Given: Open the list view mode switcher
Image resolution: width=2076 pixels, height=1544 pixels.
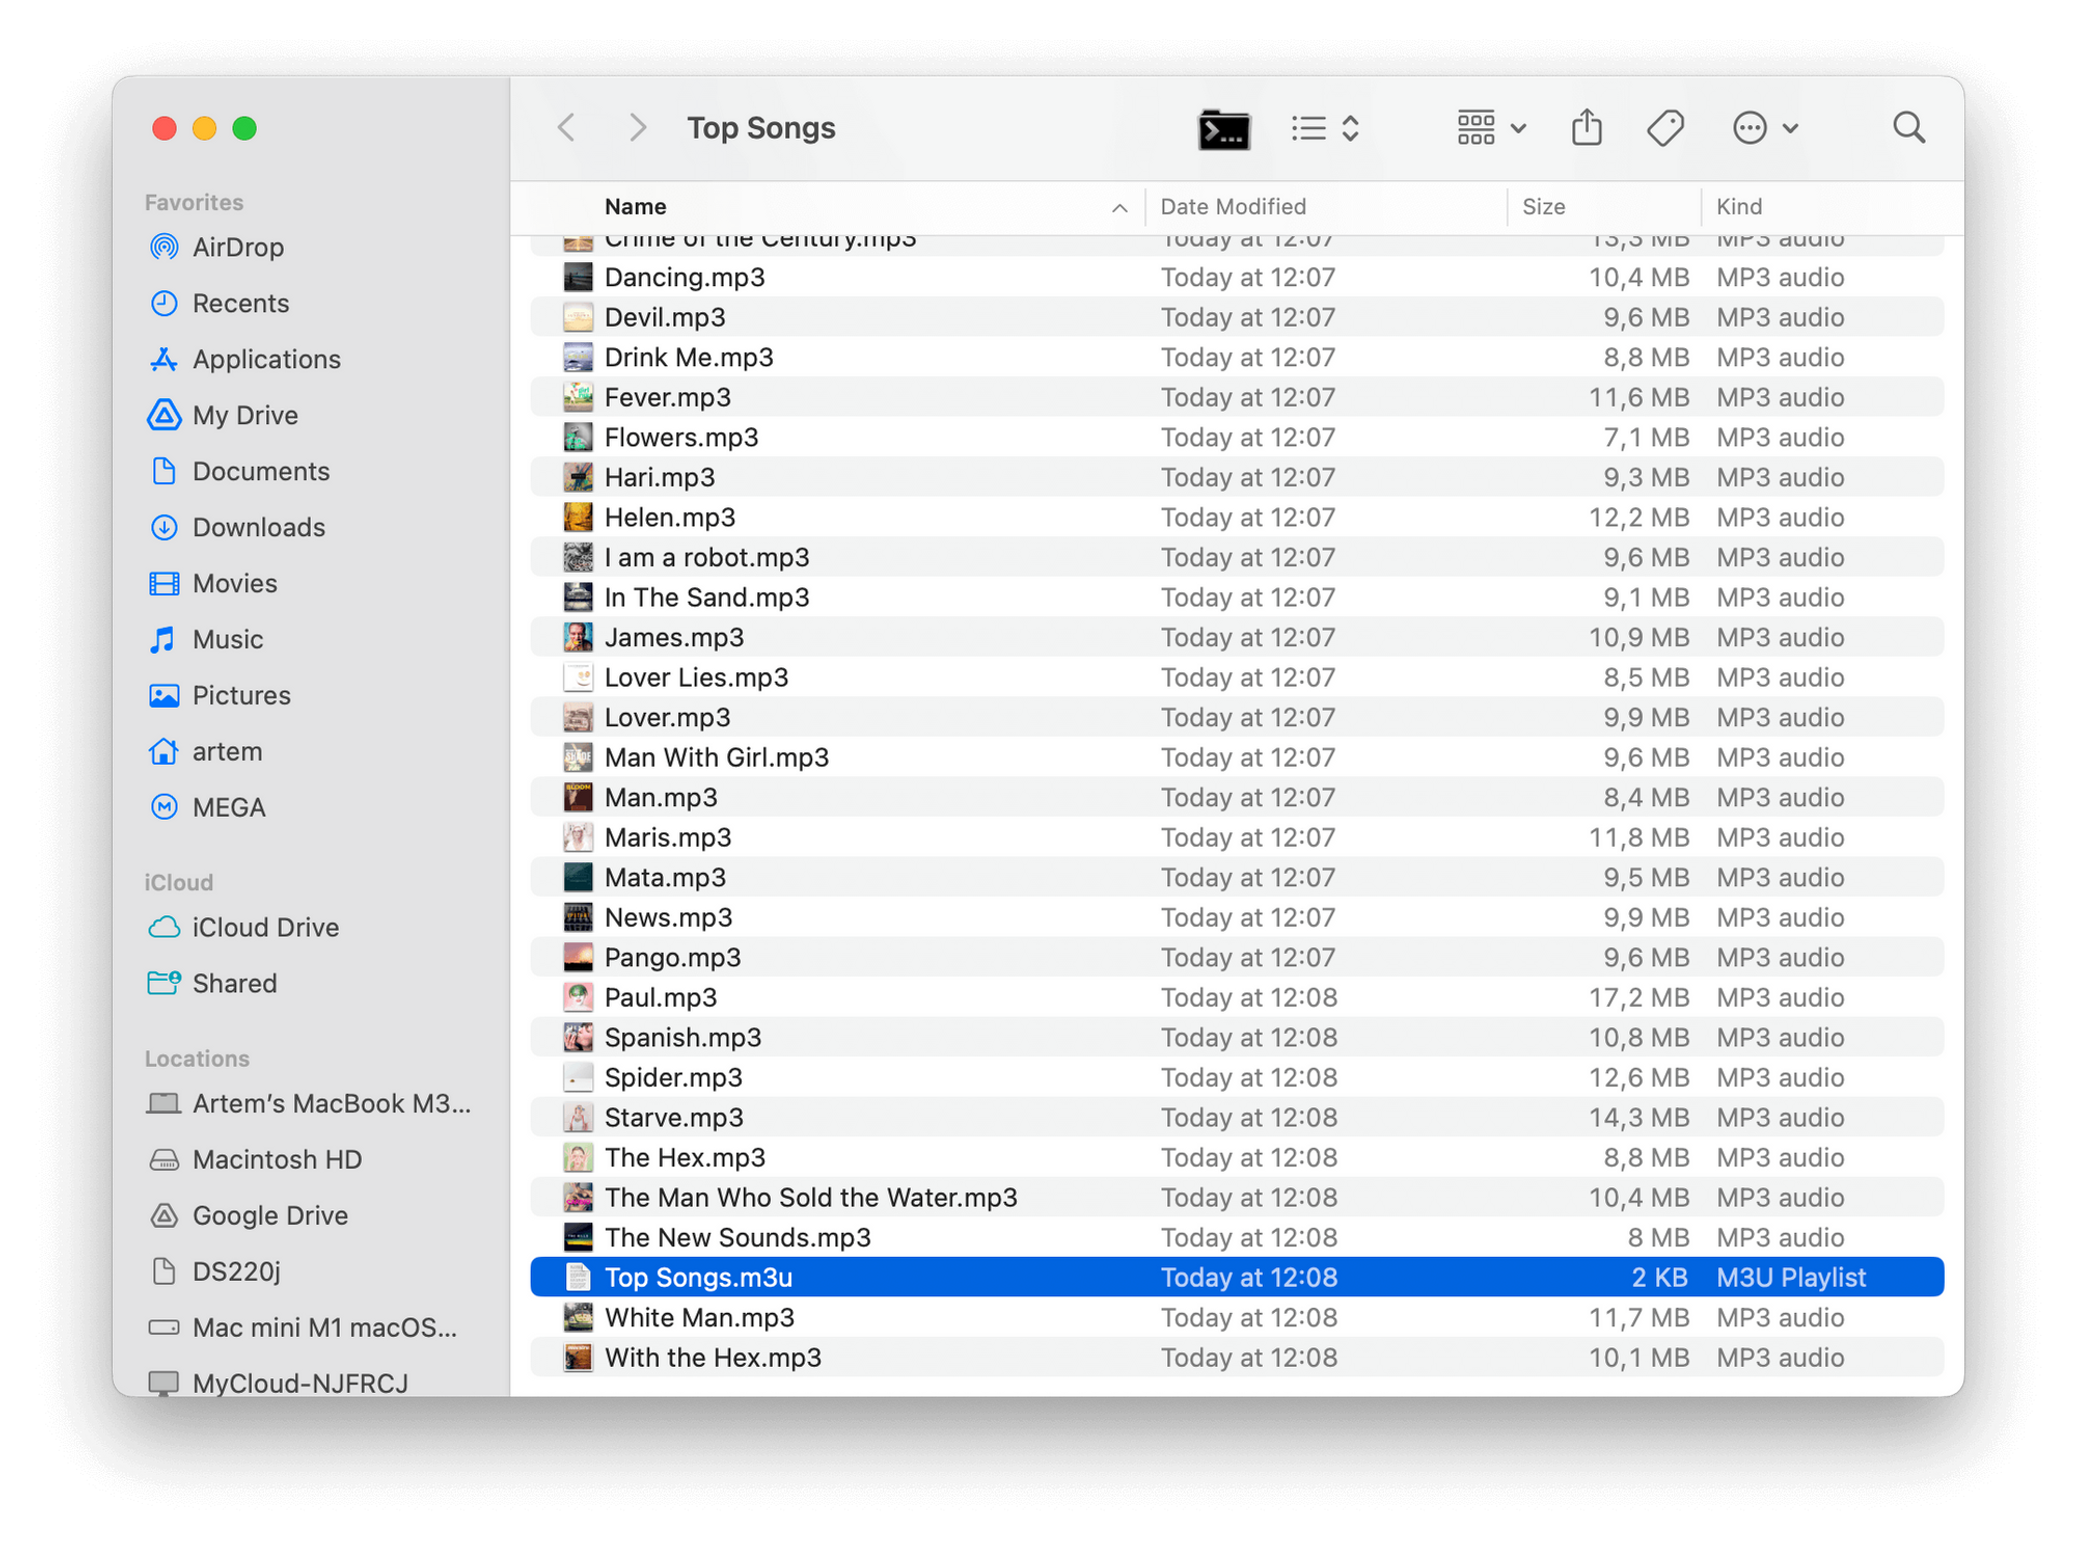Looking at the screenshot, I should [x=1324, y=128].
